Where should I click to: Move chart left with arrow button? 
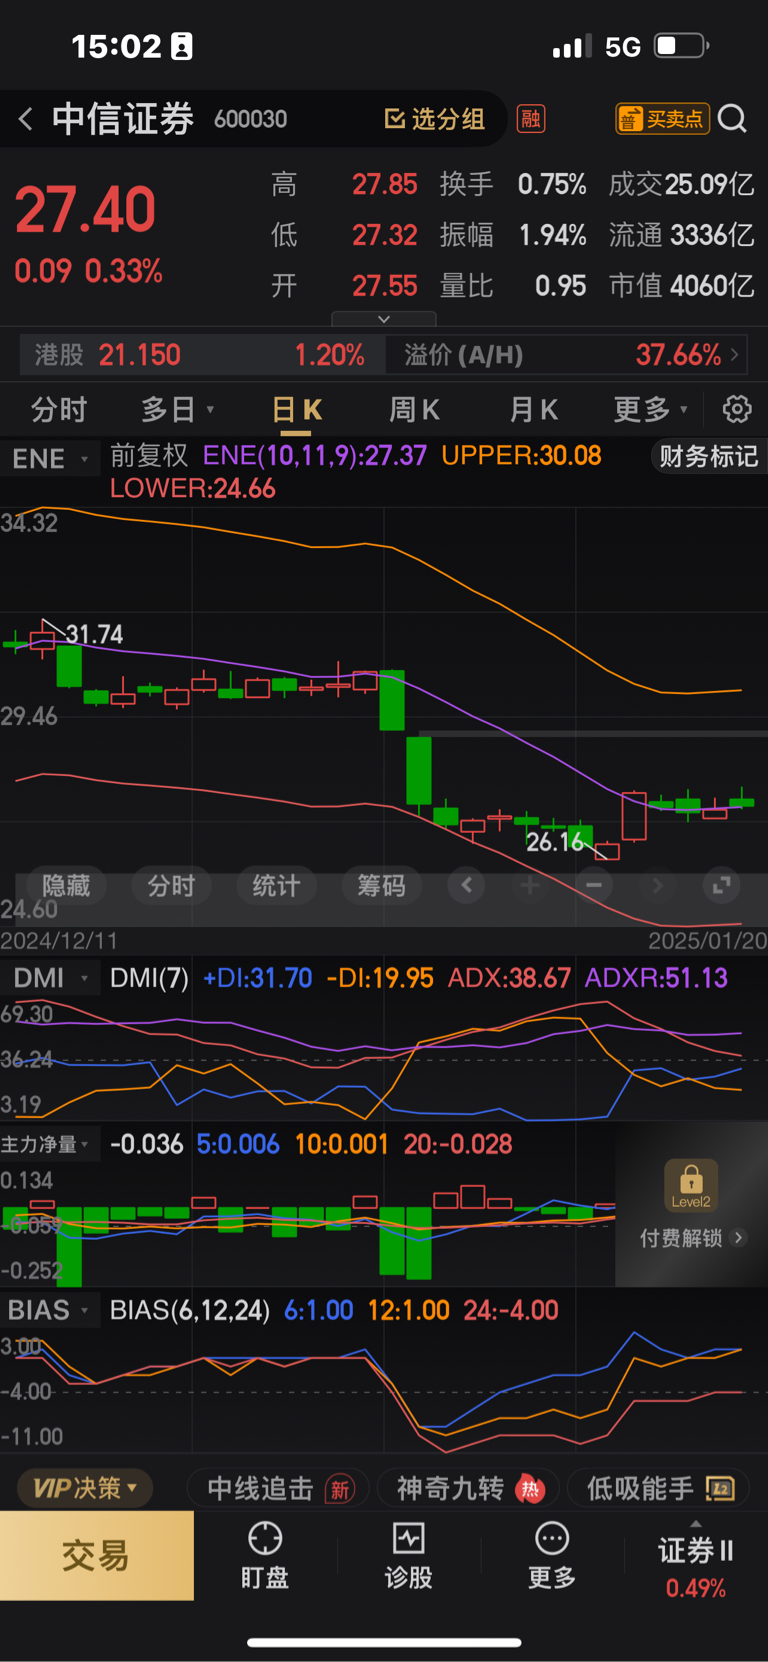(x=466, y=885)
